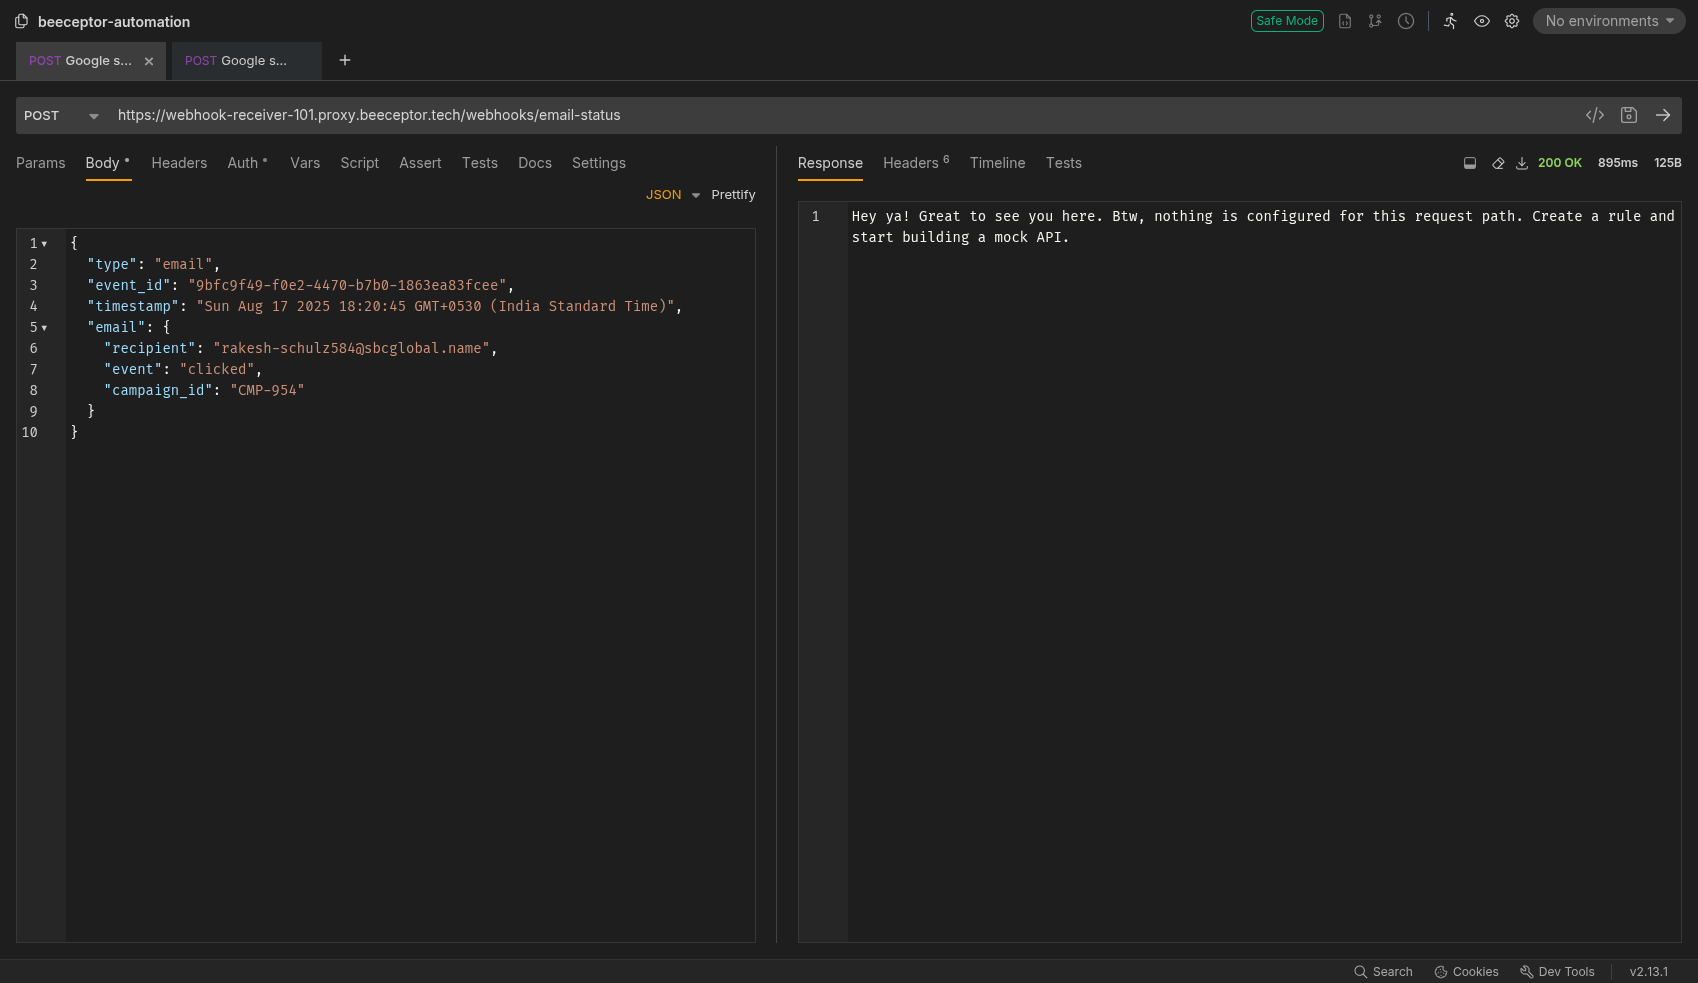Toggle the Safe Mode badge

(x=1287, y=21)
